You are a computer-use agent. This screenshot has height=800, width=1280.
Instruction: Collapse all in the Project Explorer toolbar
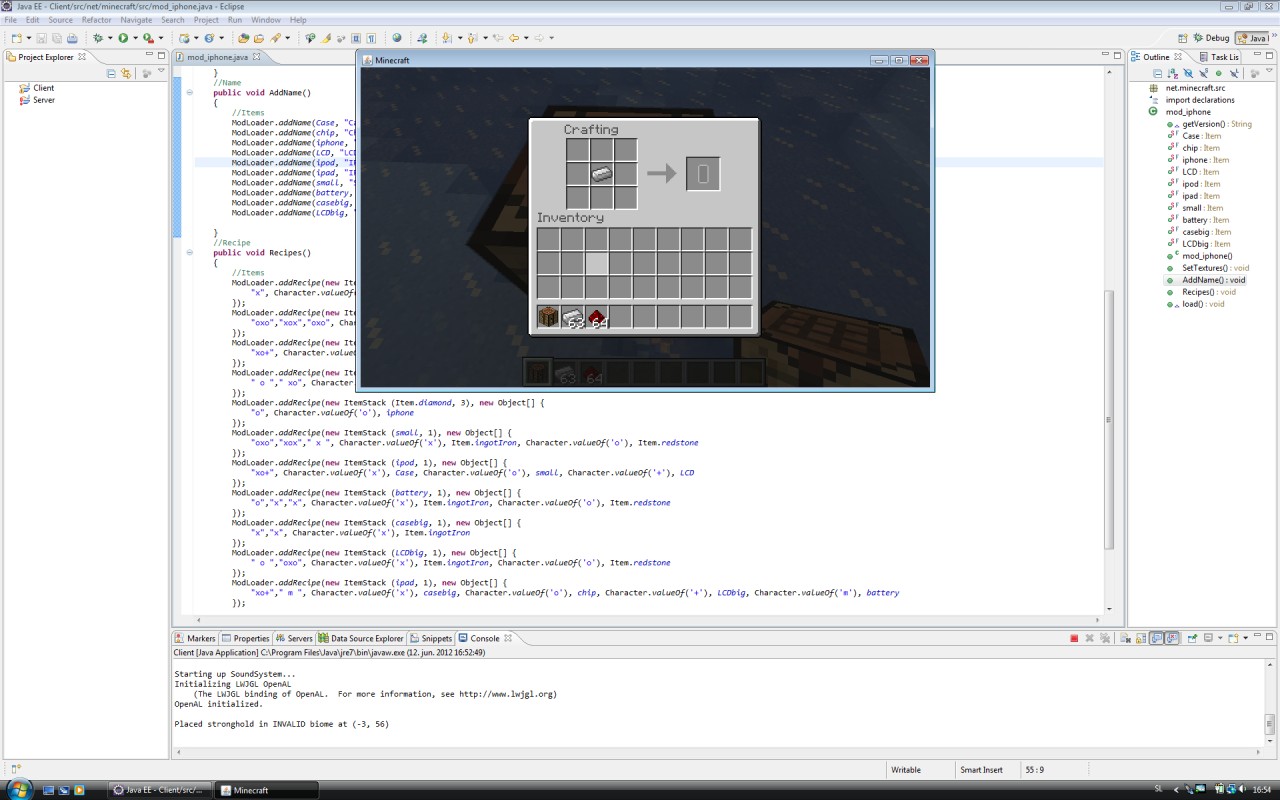111,73
